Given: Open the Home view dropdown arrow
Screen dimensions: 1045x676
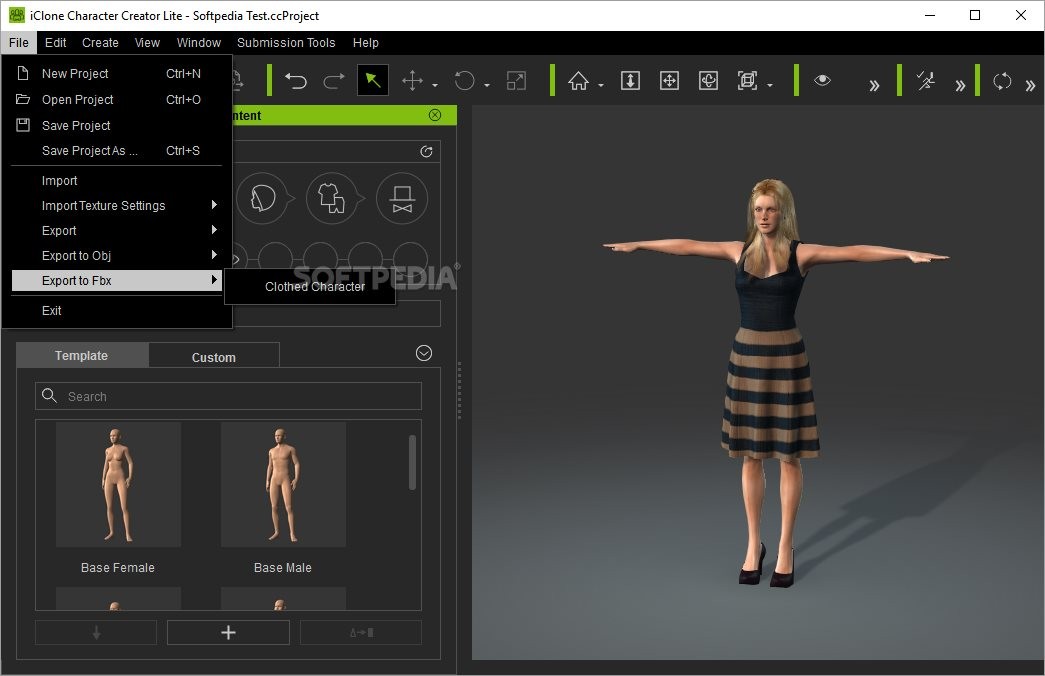Looking at the screenshot, I should tap(601, 85).
